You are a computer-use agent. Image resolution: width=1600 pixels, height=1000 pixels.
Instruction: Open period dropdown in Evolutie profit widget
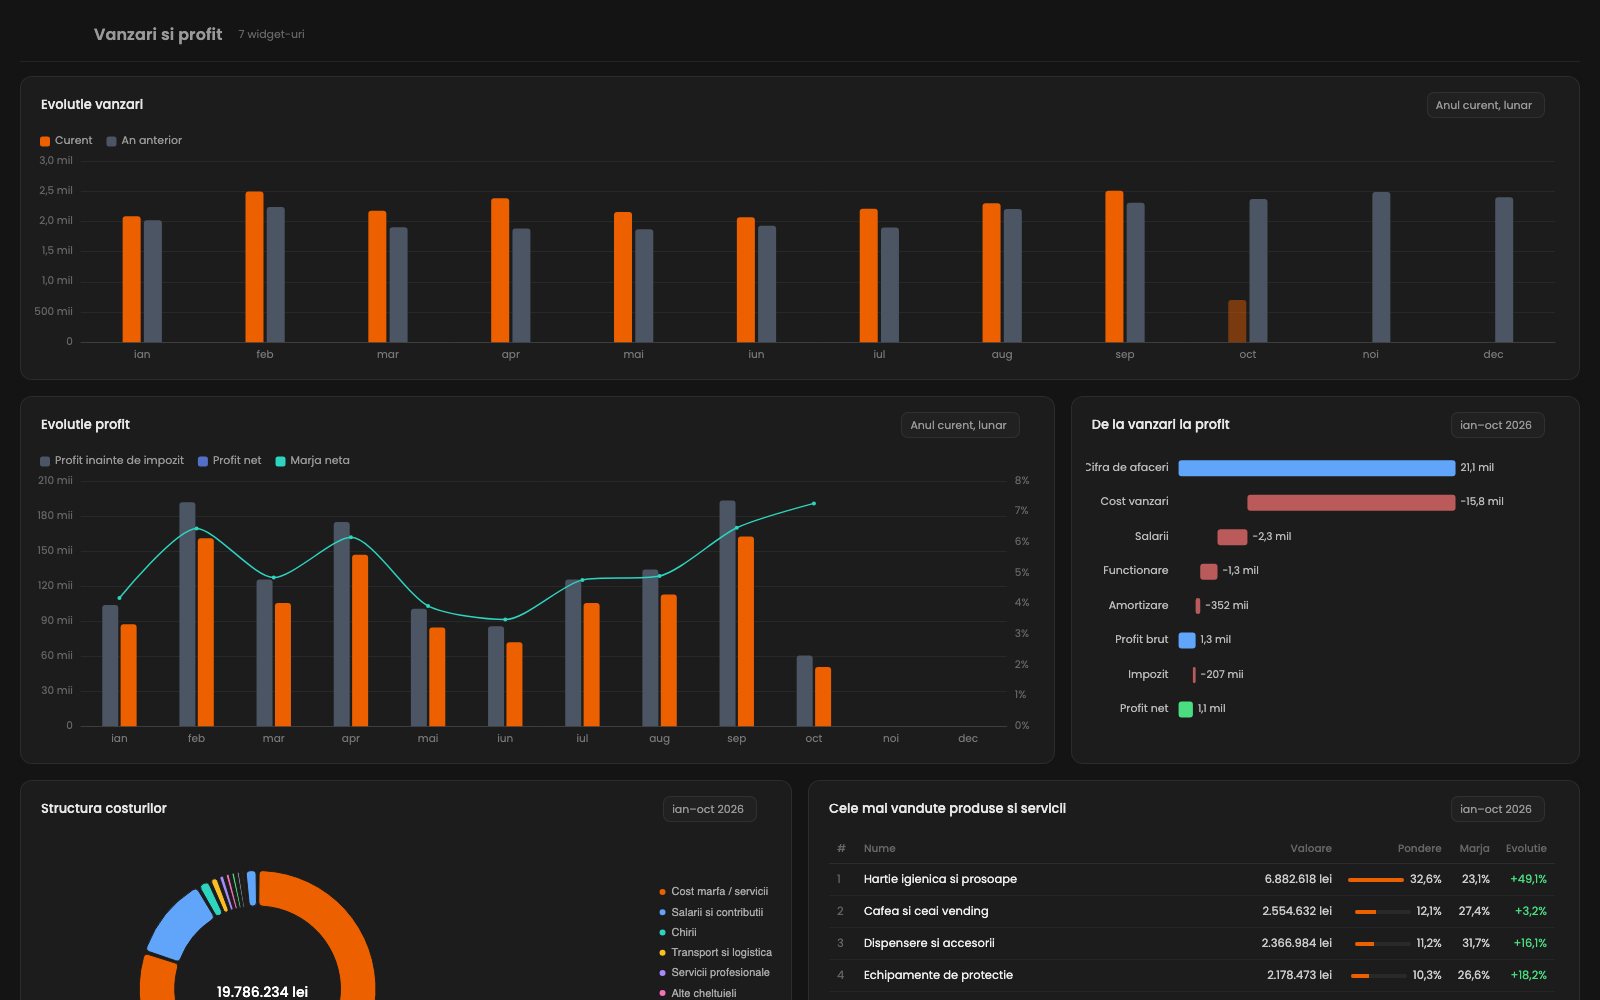pyautogui.click(x=959, y=425)
